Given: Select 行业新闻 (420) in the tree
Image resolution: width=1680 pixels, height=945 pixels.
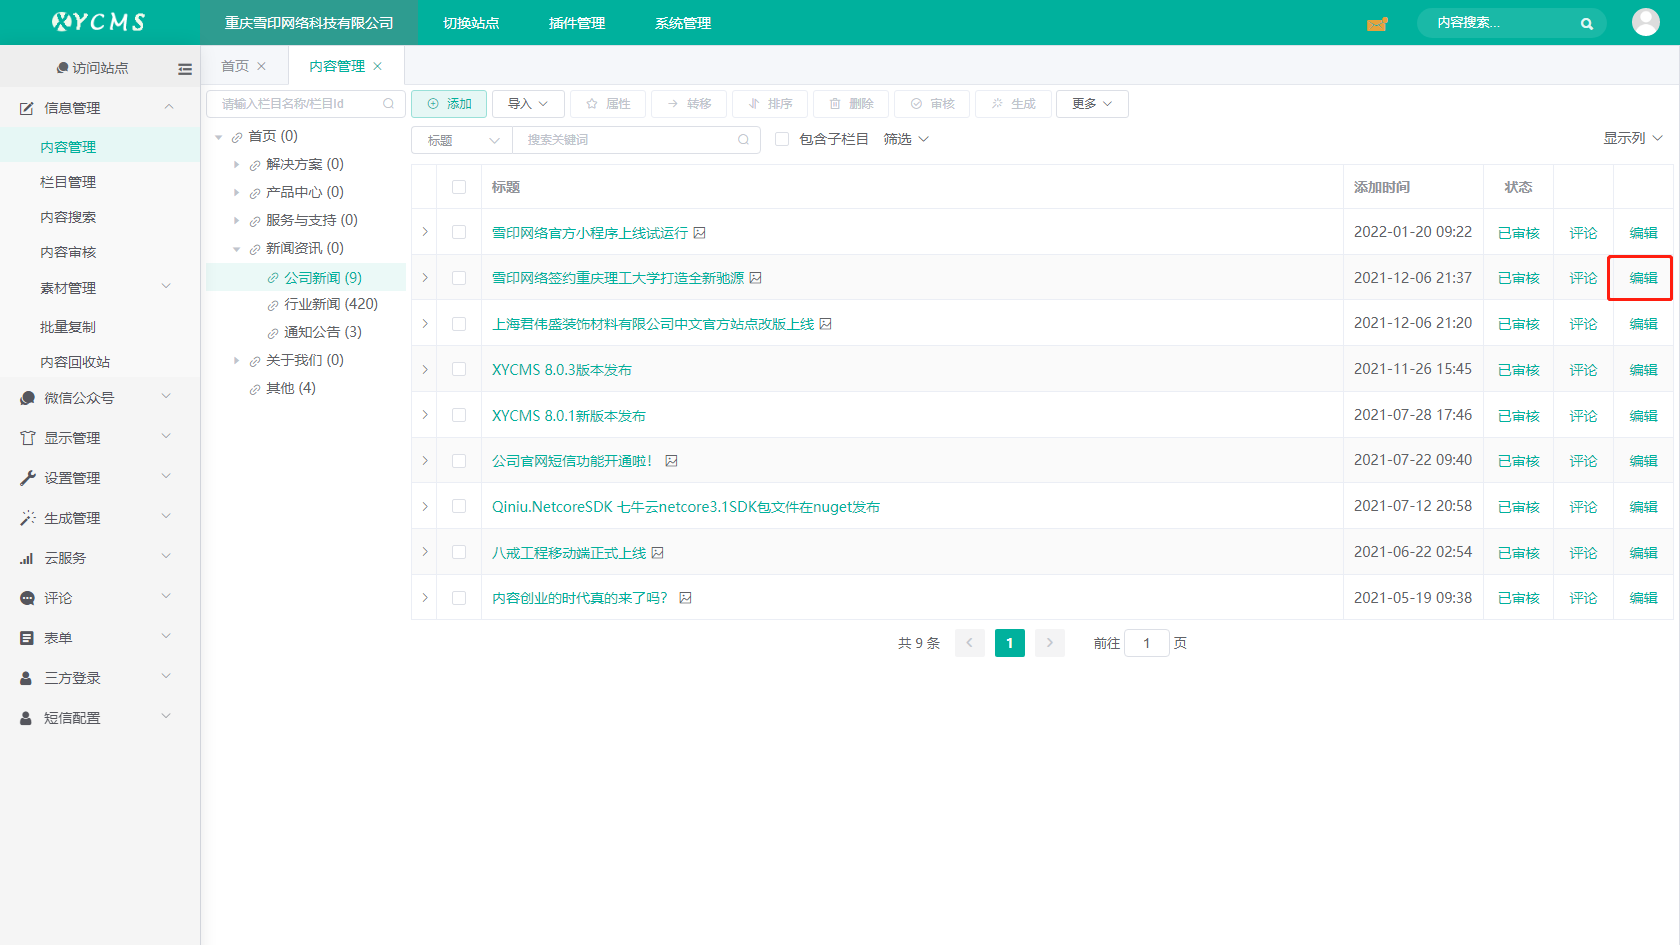Looking at the screenshot, I should [x=330, y=304].
